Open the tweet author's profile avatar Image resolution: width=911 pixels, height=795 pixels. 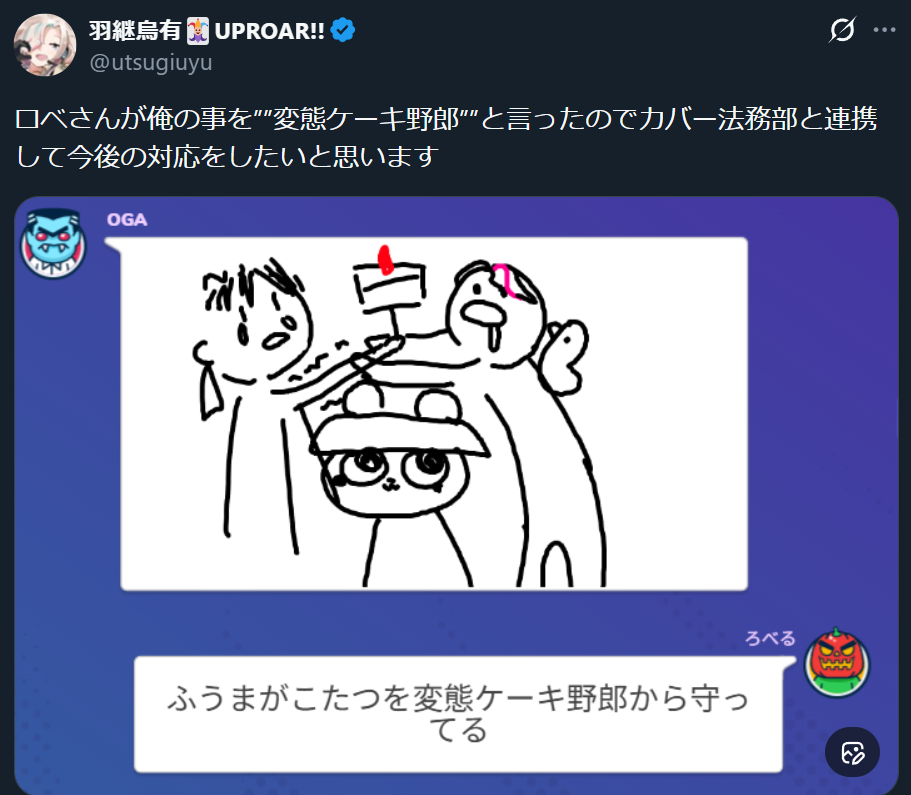click(45, 45)
